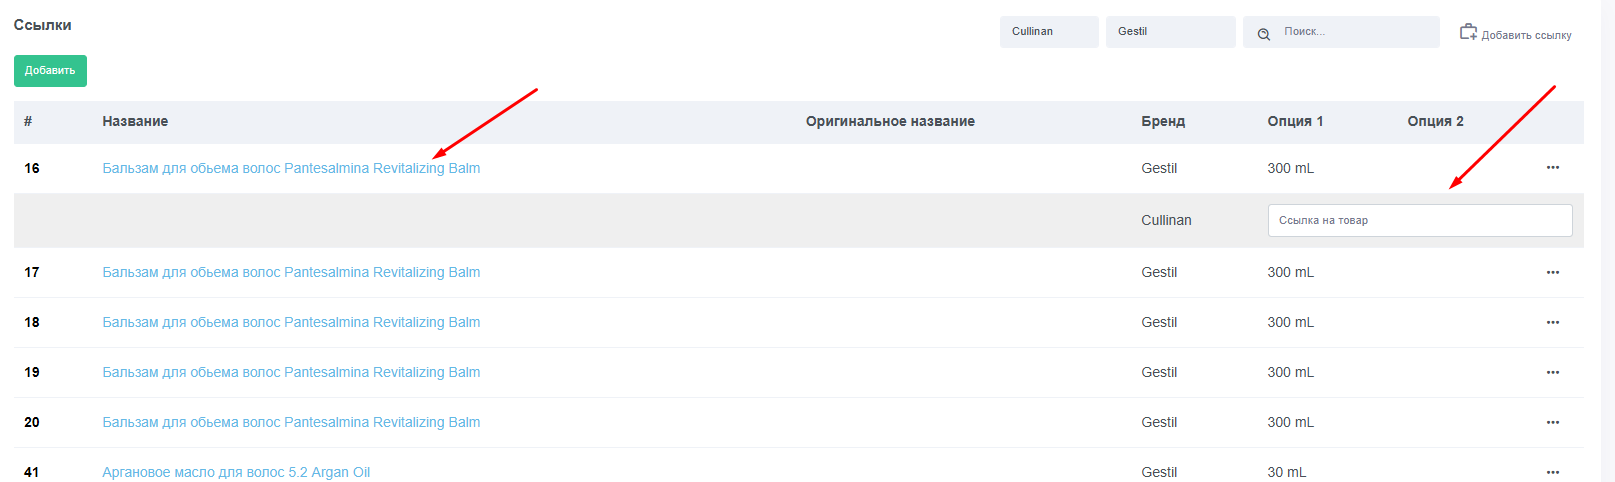Click the 'Бренд' column header
Viewport: 1615px width, 482px height.
click(x=1162, y=121)
